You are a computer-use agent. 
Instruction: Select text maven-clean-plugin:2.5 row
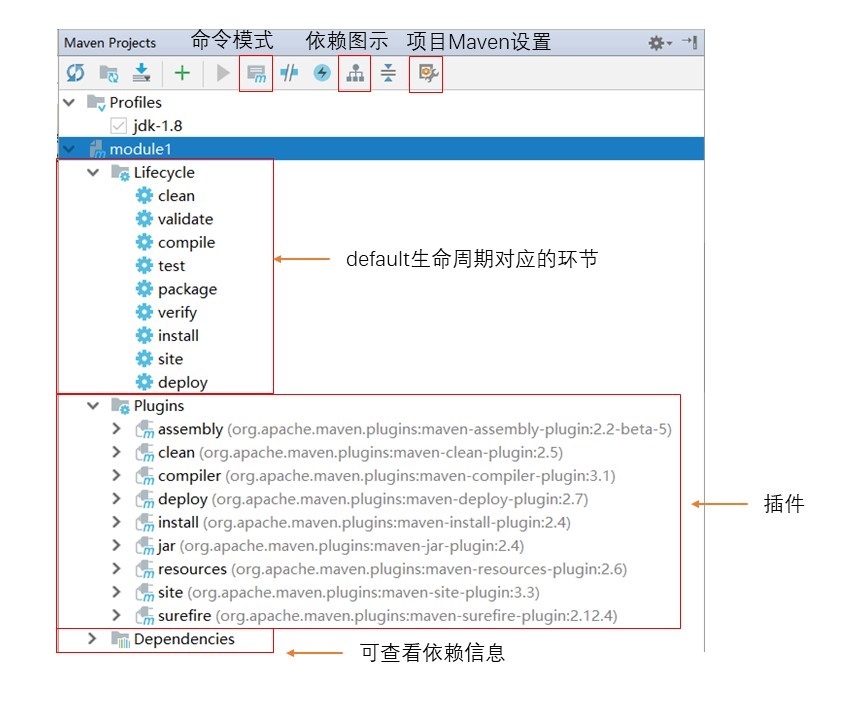(x=381, y=453)
